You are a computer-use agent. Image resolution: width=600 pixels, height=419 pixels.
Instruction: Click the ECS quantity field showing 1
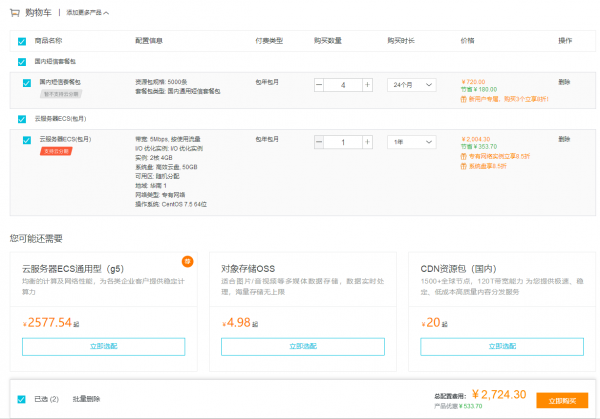tap(343, 142)
